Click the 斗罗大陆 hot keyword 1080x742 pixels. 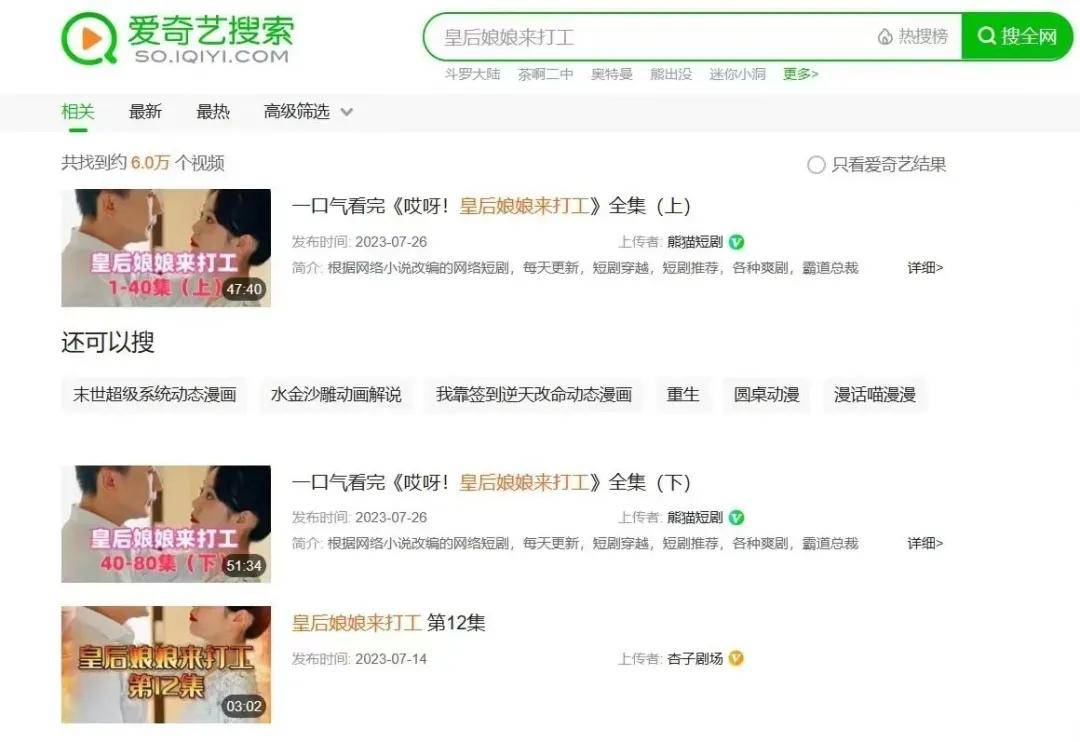click(x=472, y=74)
